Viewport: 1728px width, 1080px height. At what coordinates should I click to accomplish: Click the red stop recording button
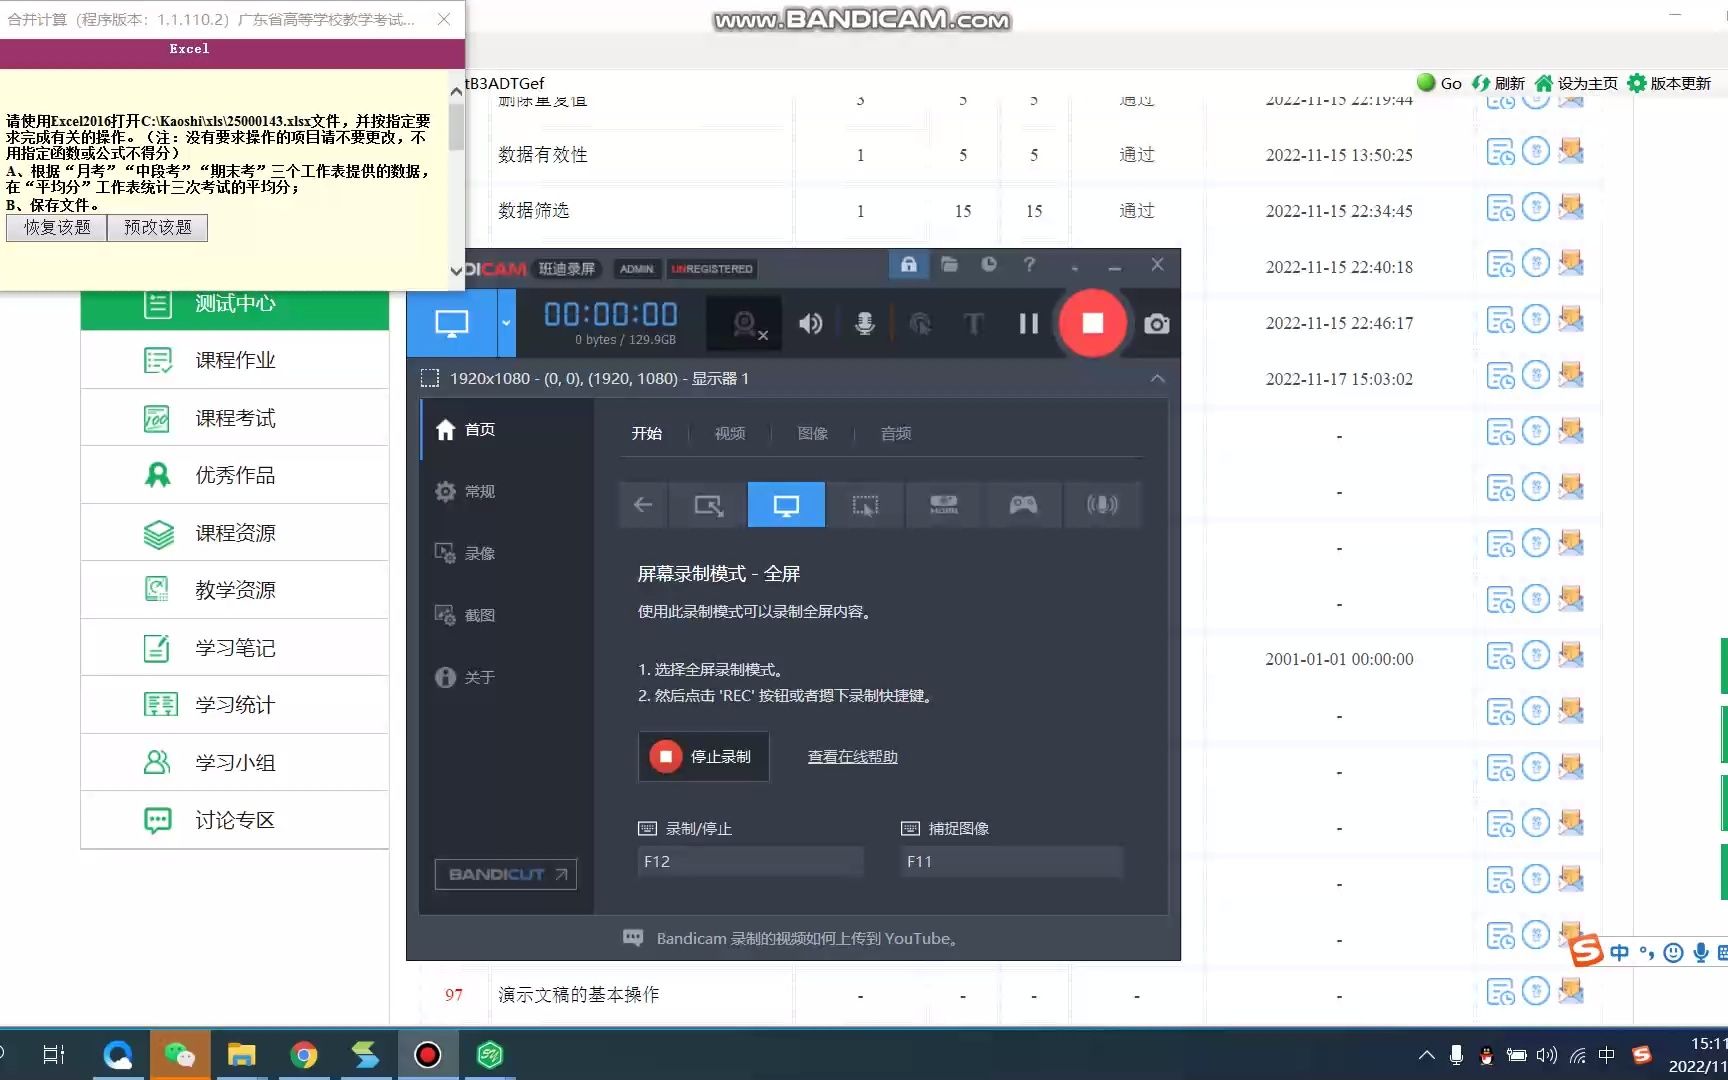click(1092, 323)
